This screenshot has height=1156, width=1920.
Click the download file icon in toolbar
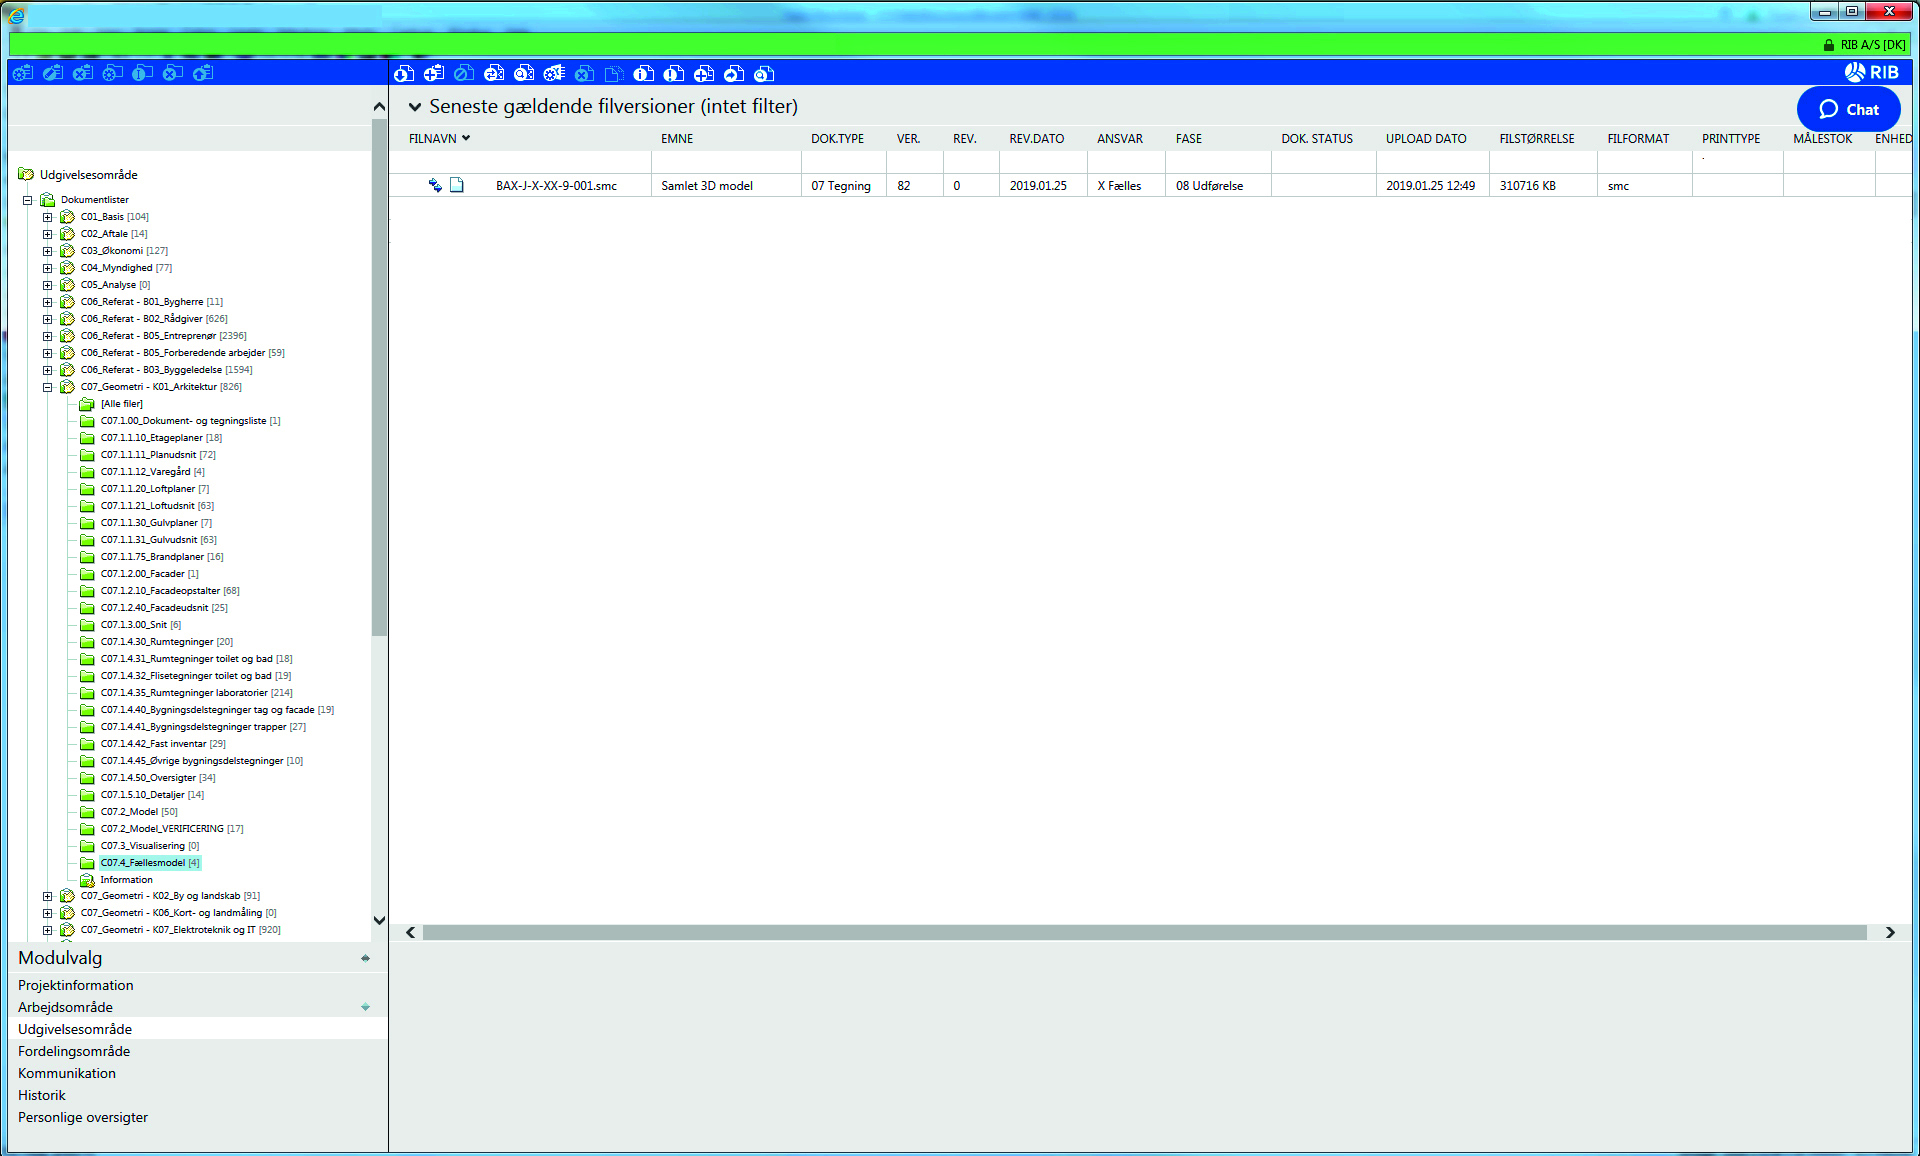(404, 74)
